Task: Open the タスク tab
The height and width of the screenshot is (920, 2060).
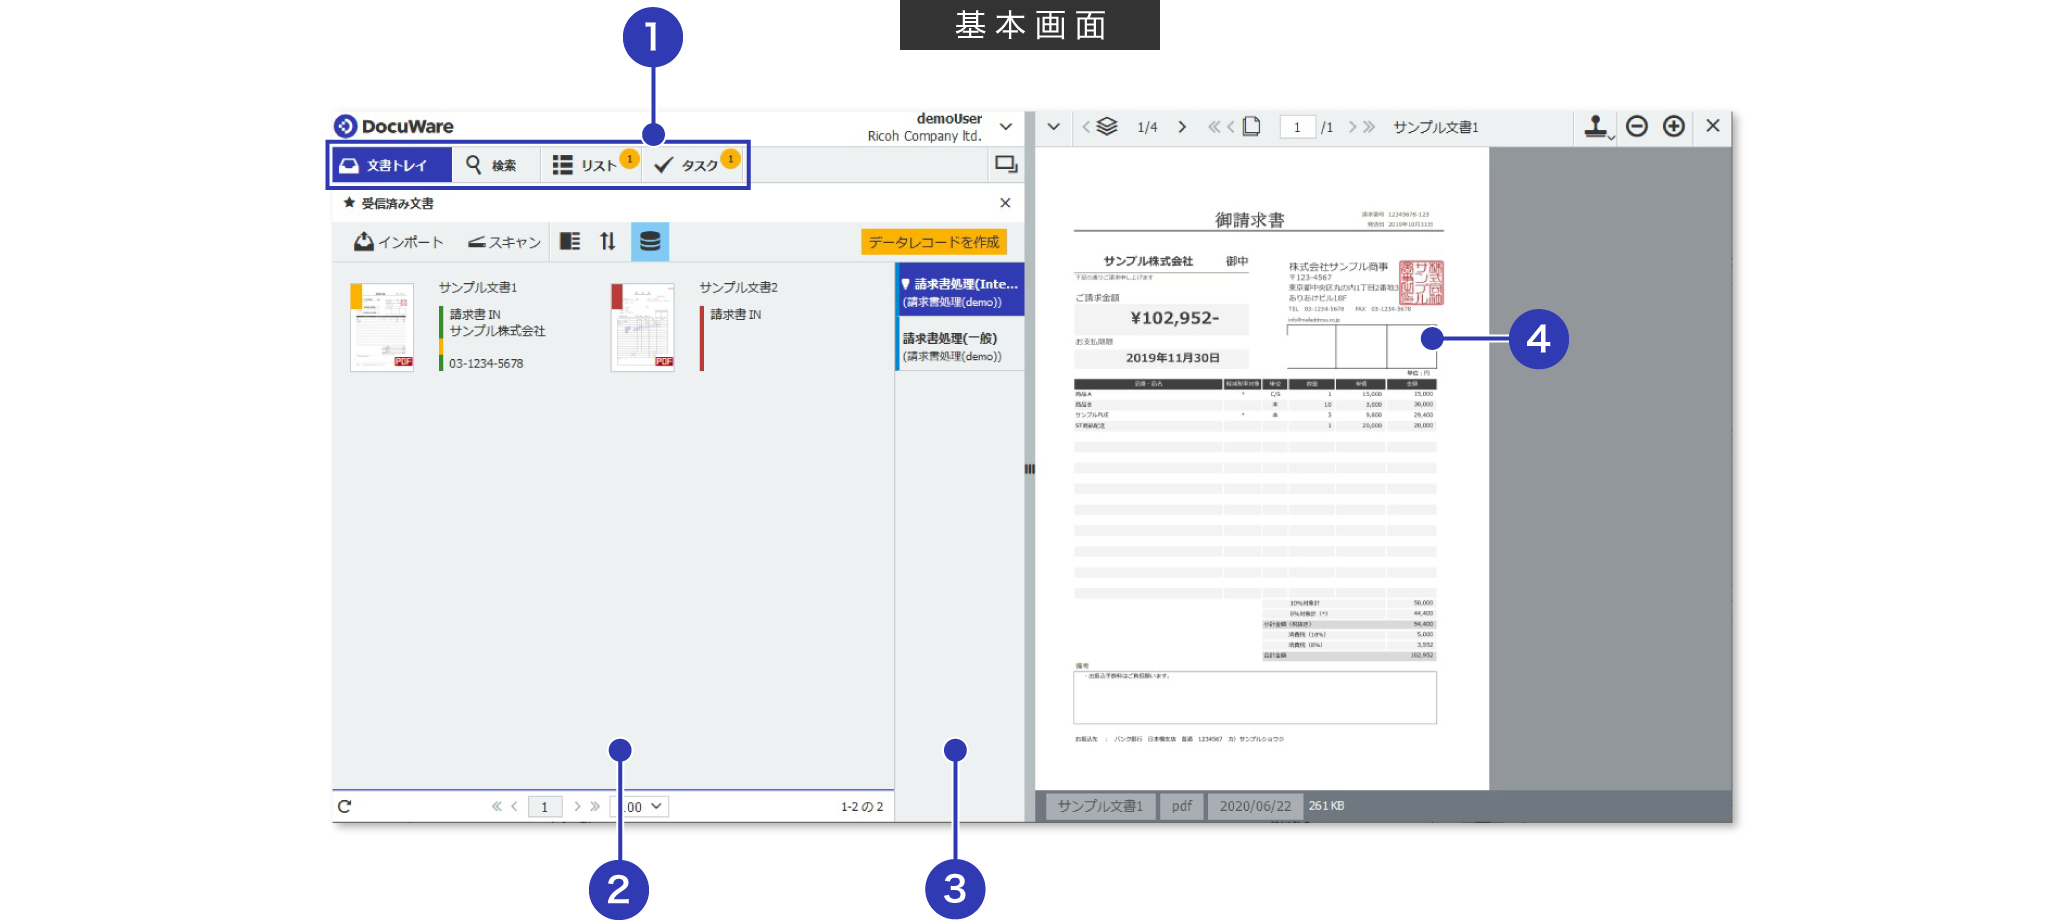Action: [694, 163]
